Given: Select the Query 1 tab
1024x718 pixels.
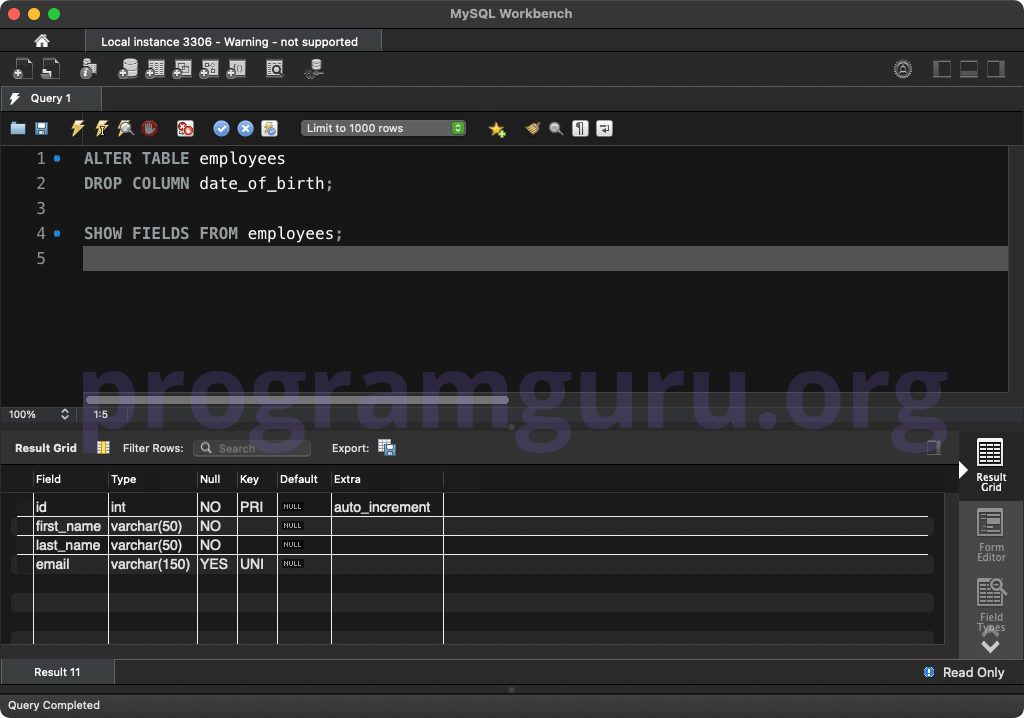Looking at the screenshot, I should click(x=51, y=99).
